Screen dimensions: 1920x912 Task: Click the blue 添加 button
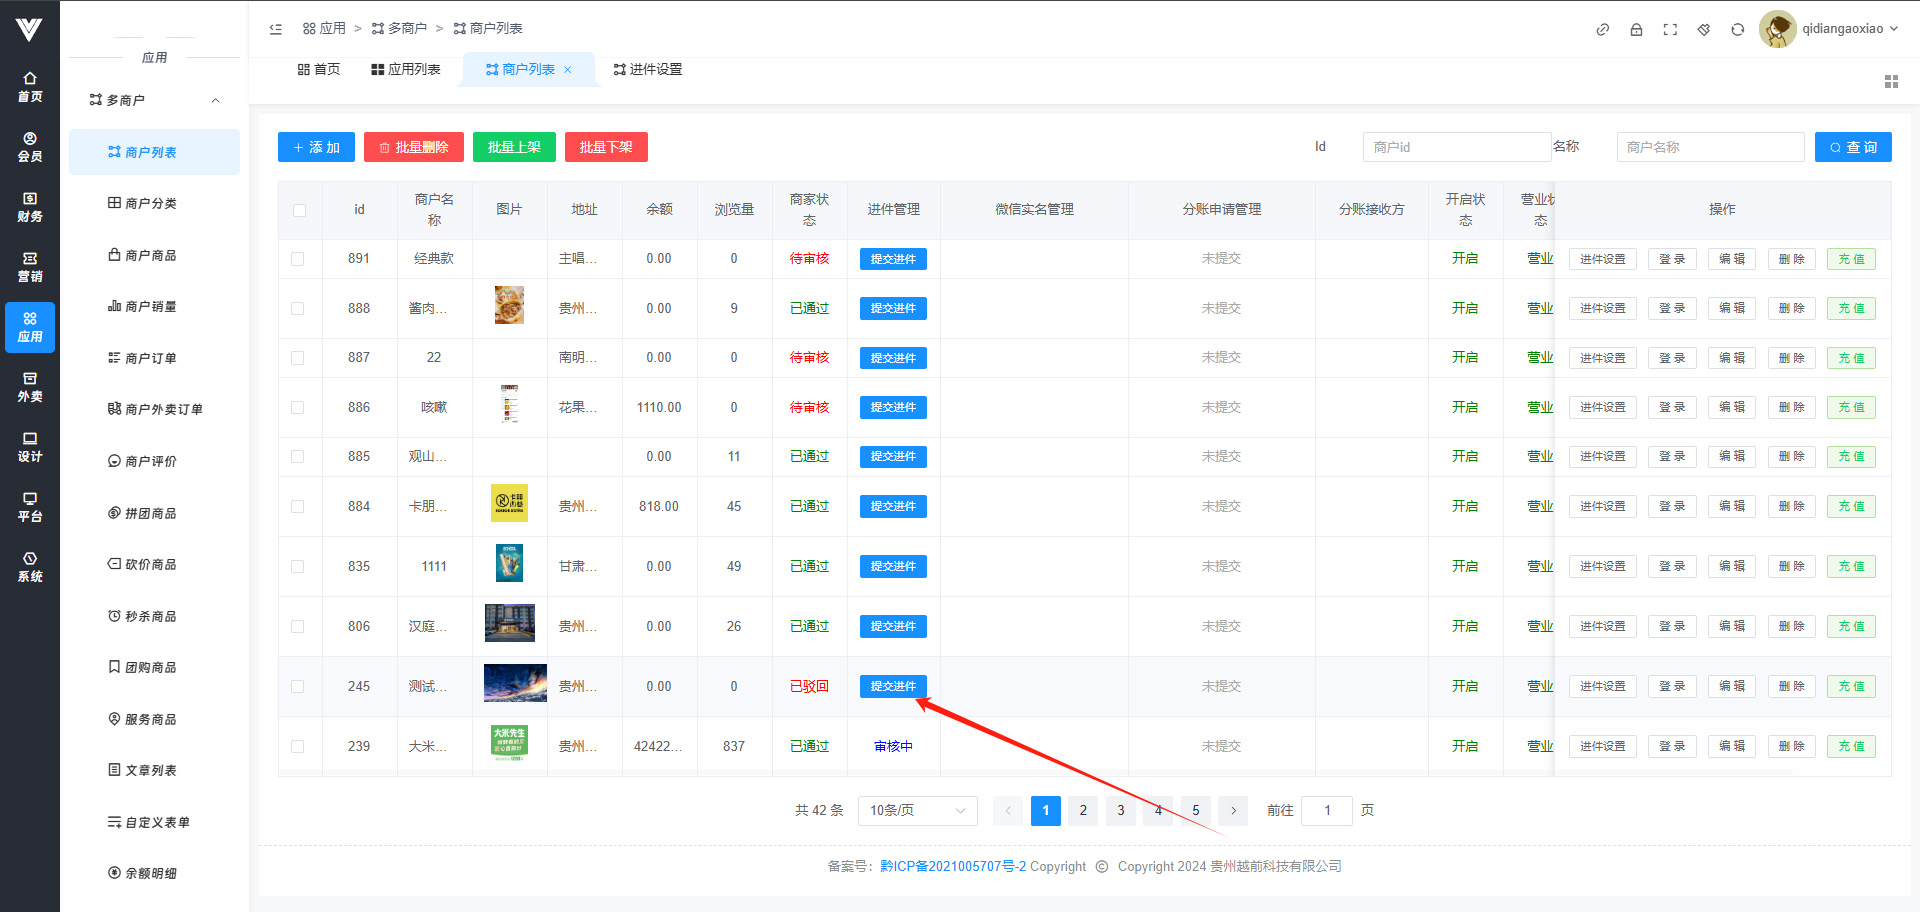316,147
